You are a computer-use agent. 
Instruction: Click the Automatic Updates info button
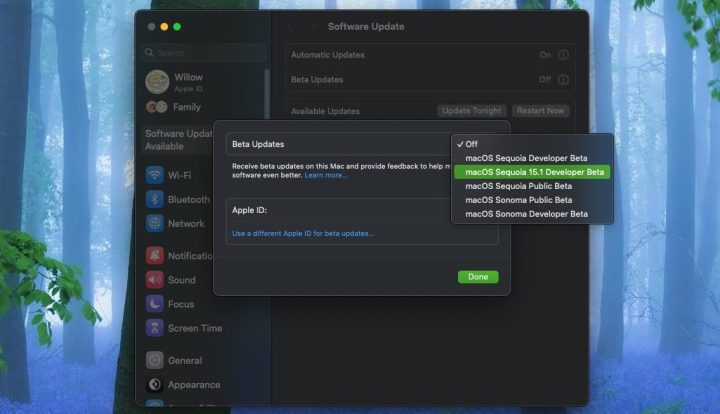pyautogui.click(x=563, y=55)
